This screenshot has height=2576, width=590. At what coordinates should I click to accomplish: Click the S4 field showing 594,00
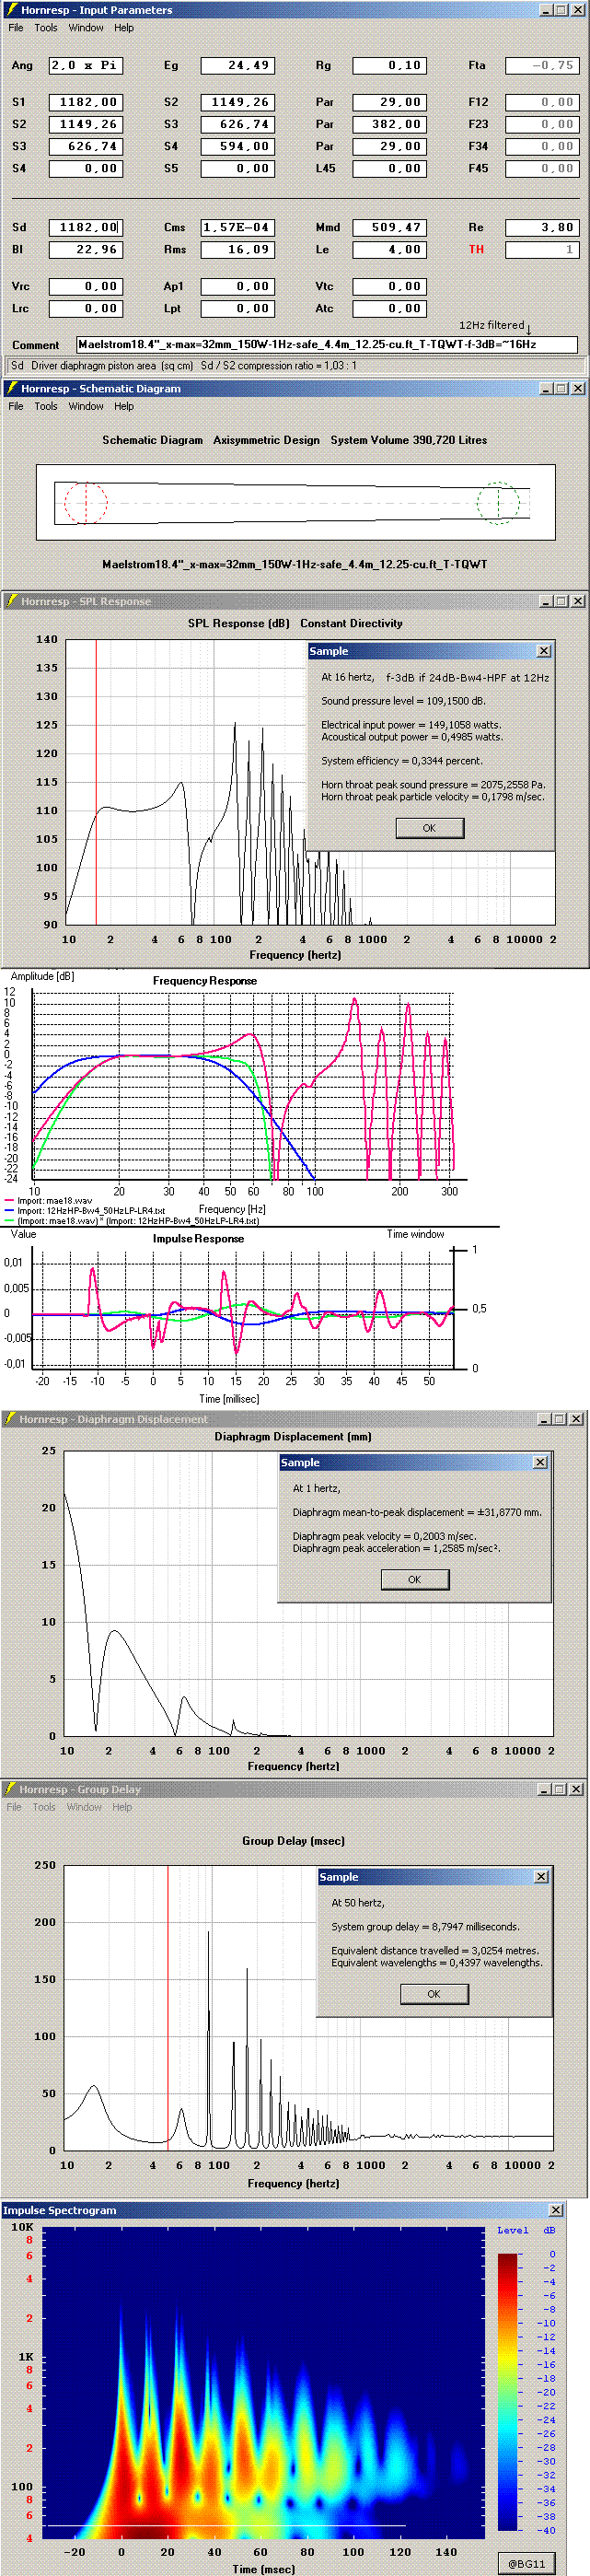pos(237,146)
